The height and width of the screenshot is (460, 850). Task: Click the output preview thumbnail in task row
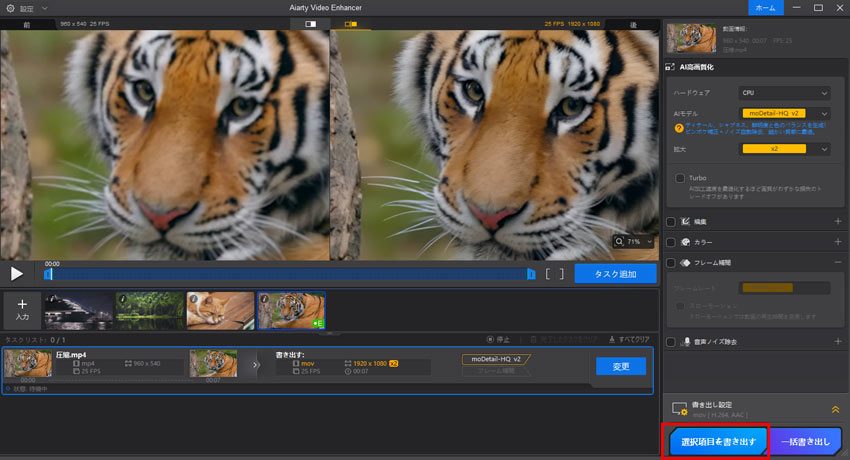[x=213, y=364]
